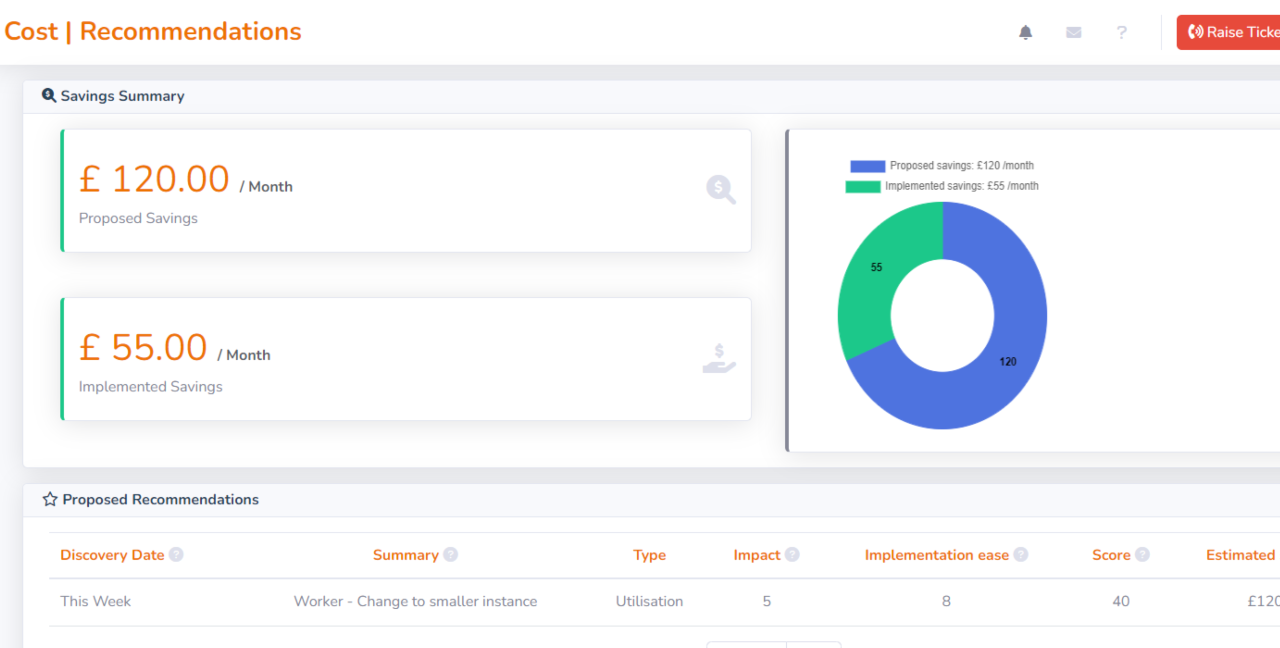Select the green 55 segment of the donut chart
The width and height of the screenshot is (1280, 648).
(x=877, y=266)
